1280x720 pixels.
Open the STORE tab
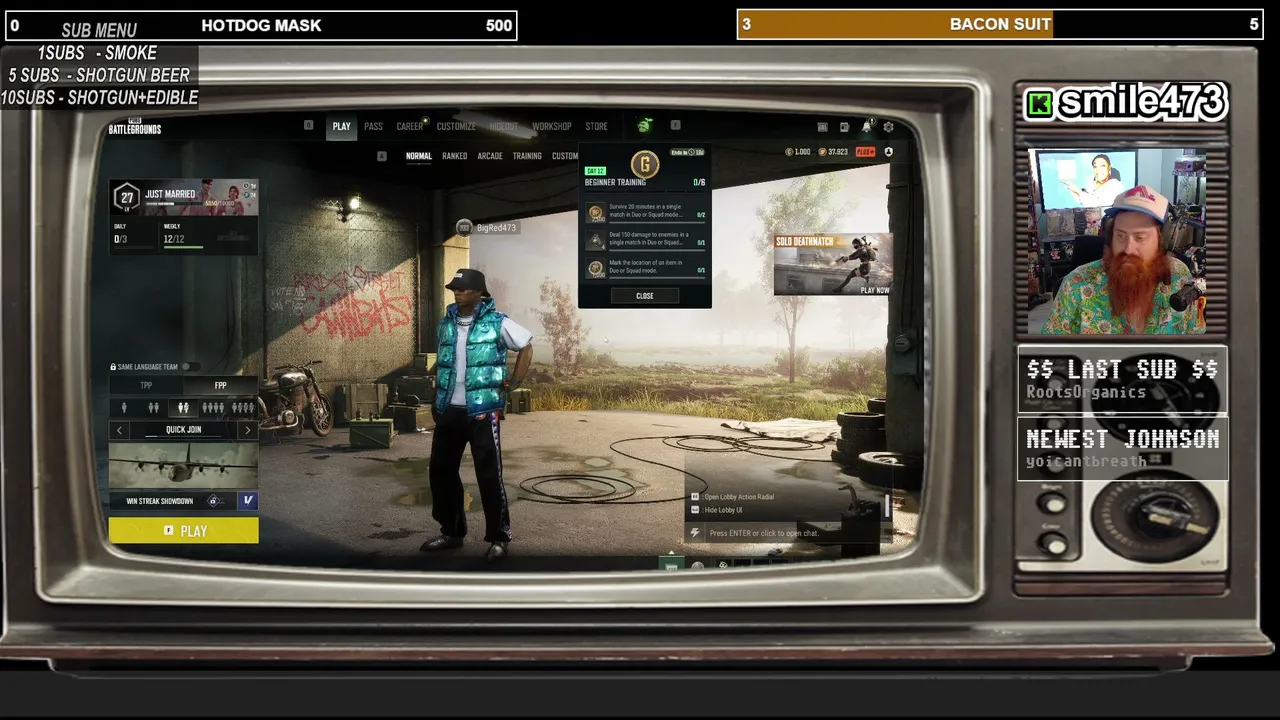point(597,127)
